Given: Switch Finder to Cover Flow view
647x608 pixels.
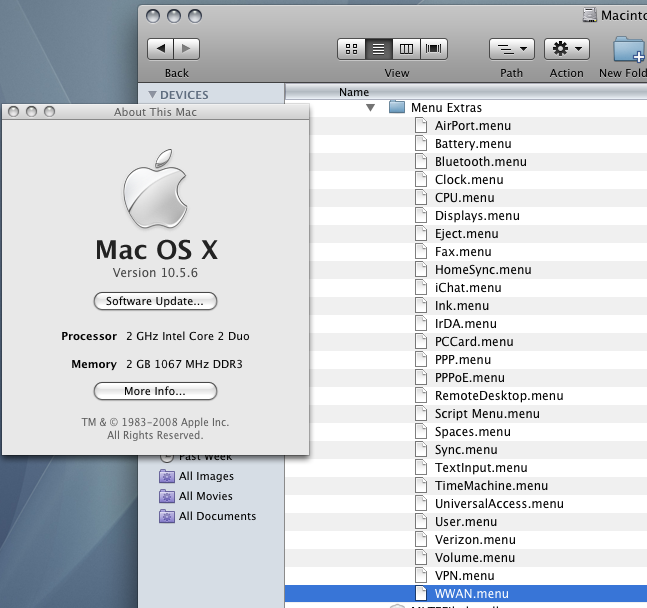Looking at the screenshot, I should pyautogui.click(x=434, y=49).
